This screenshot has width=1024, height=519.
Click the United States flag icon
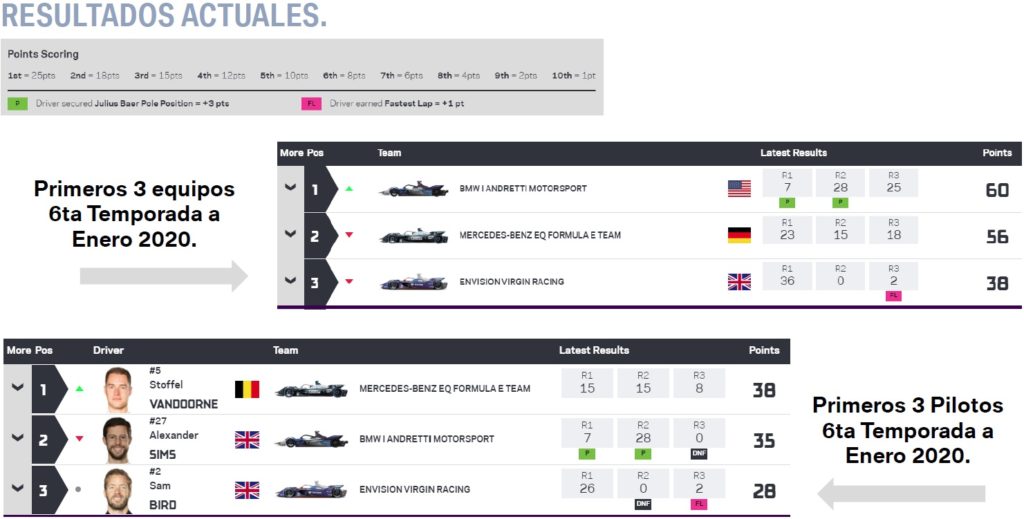[x=739, y=189]
